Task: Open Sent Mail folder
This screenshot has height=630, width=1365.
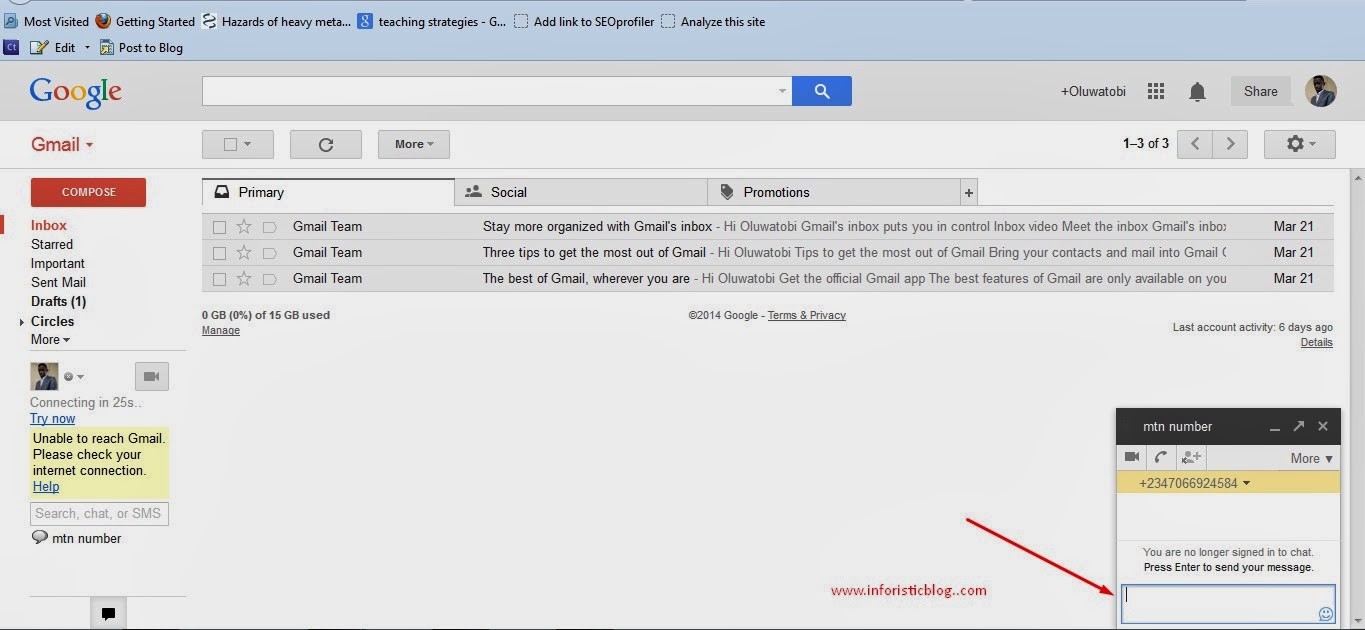Action: point(59,282)
